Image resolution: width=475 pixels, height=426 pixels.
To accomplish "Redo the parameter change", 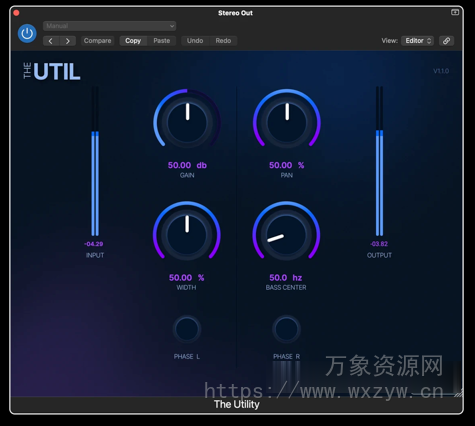I will [223, 41].
